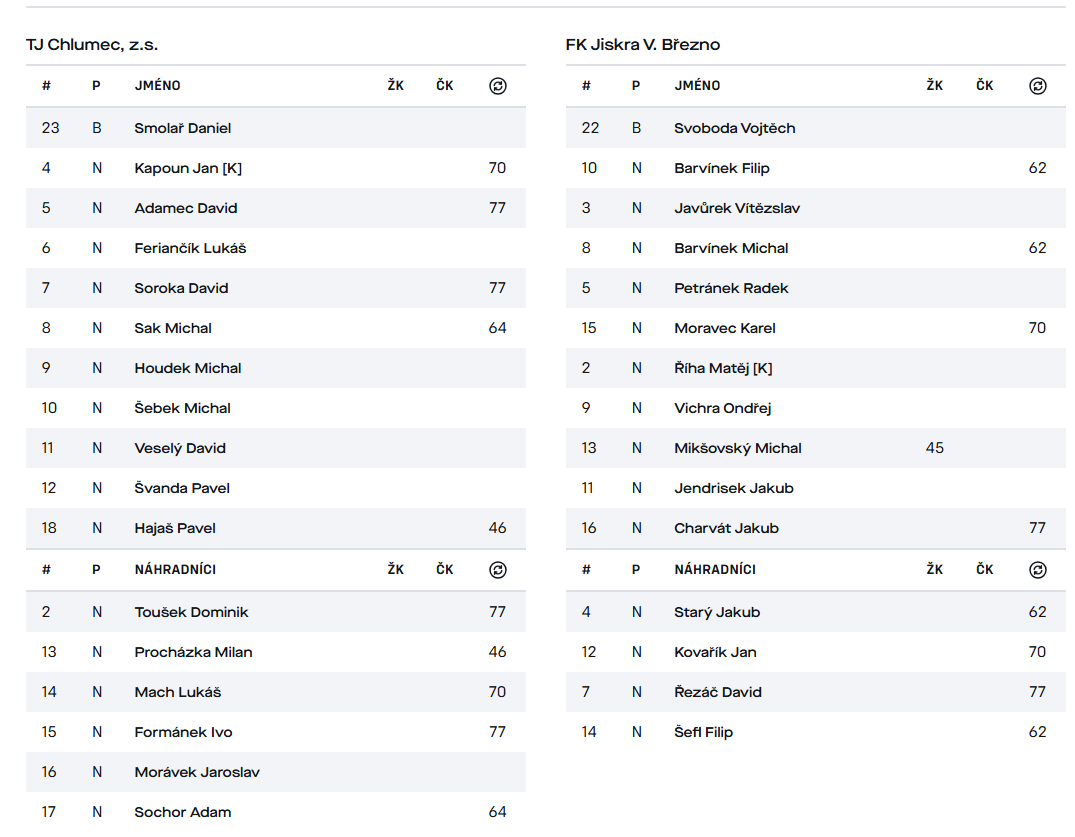Click substitute Řezáč David

tap(718, 692)
